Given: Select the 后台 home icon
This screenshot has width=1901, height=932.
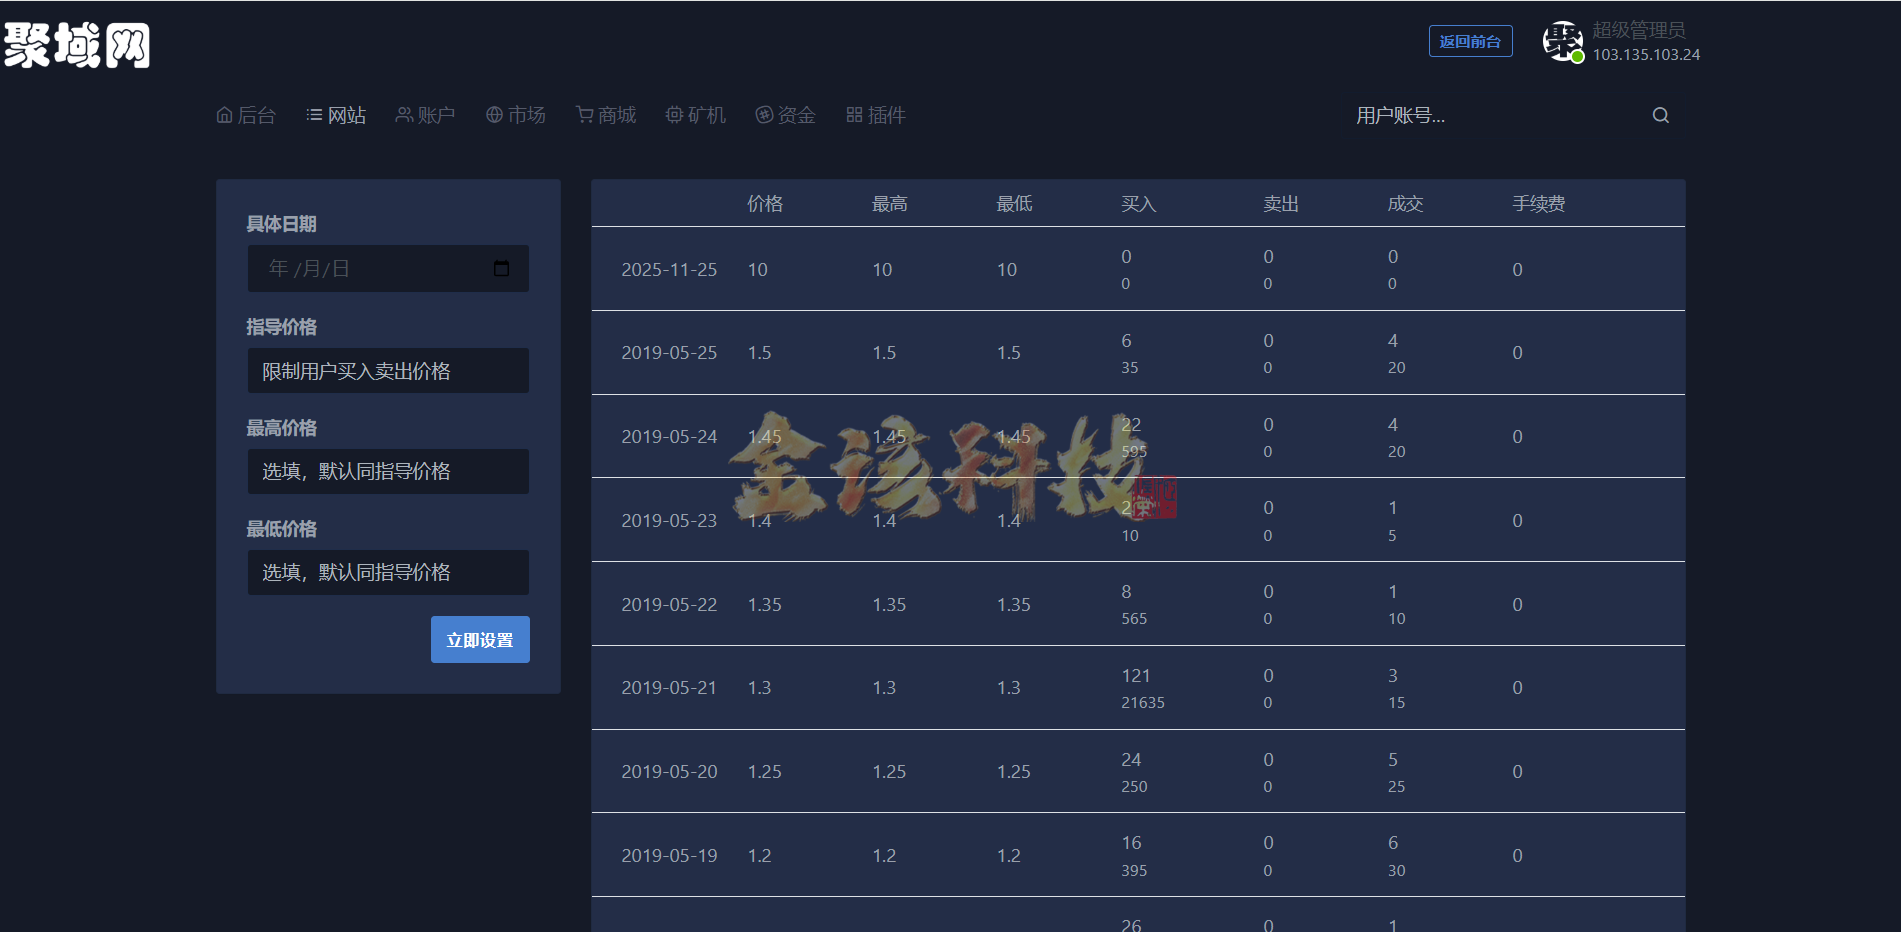Looking at the screenshot, I should coord(224,114).
